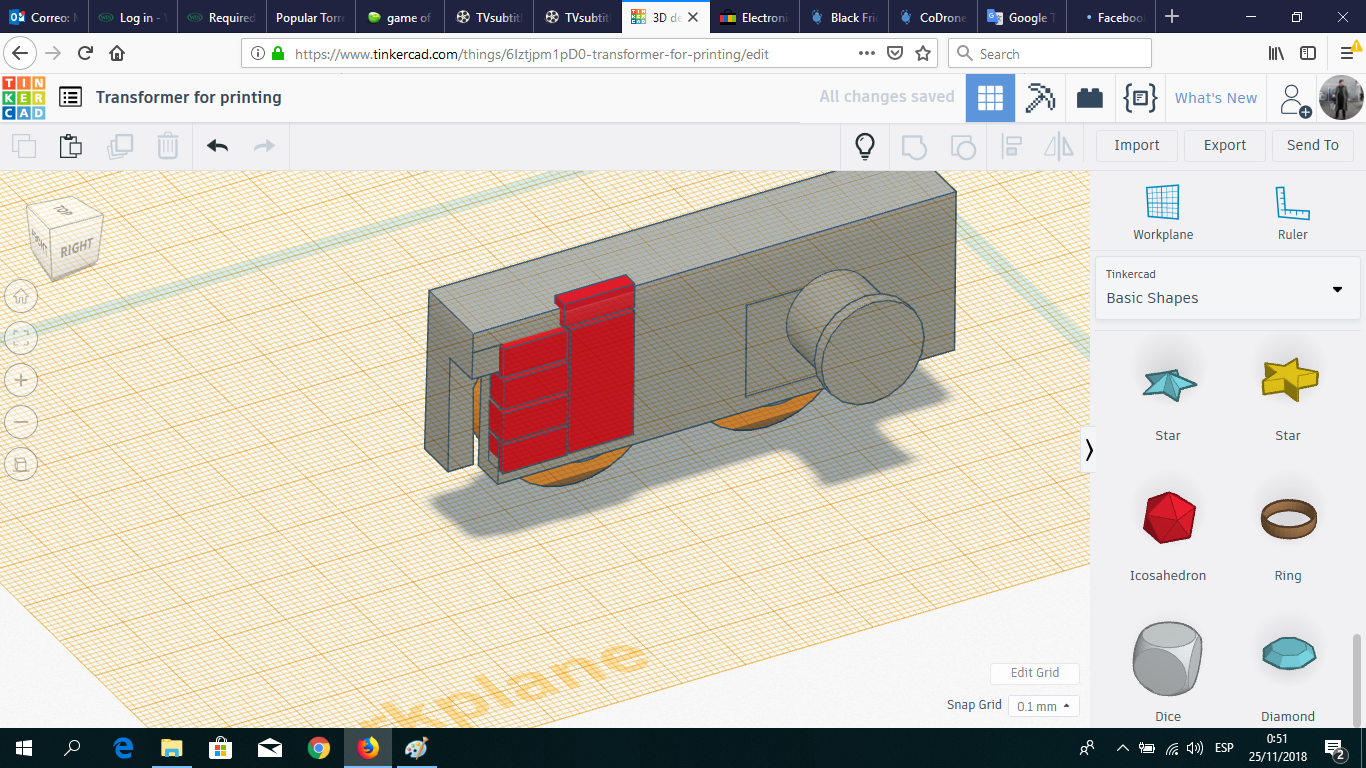Open the Bricks view icon
The height and width of the screenshot is (768, 1366).
coord(1089,98)
